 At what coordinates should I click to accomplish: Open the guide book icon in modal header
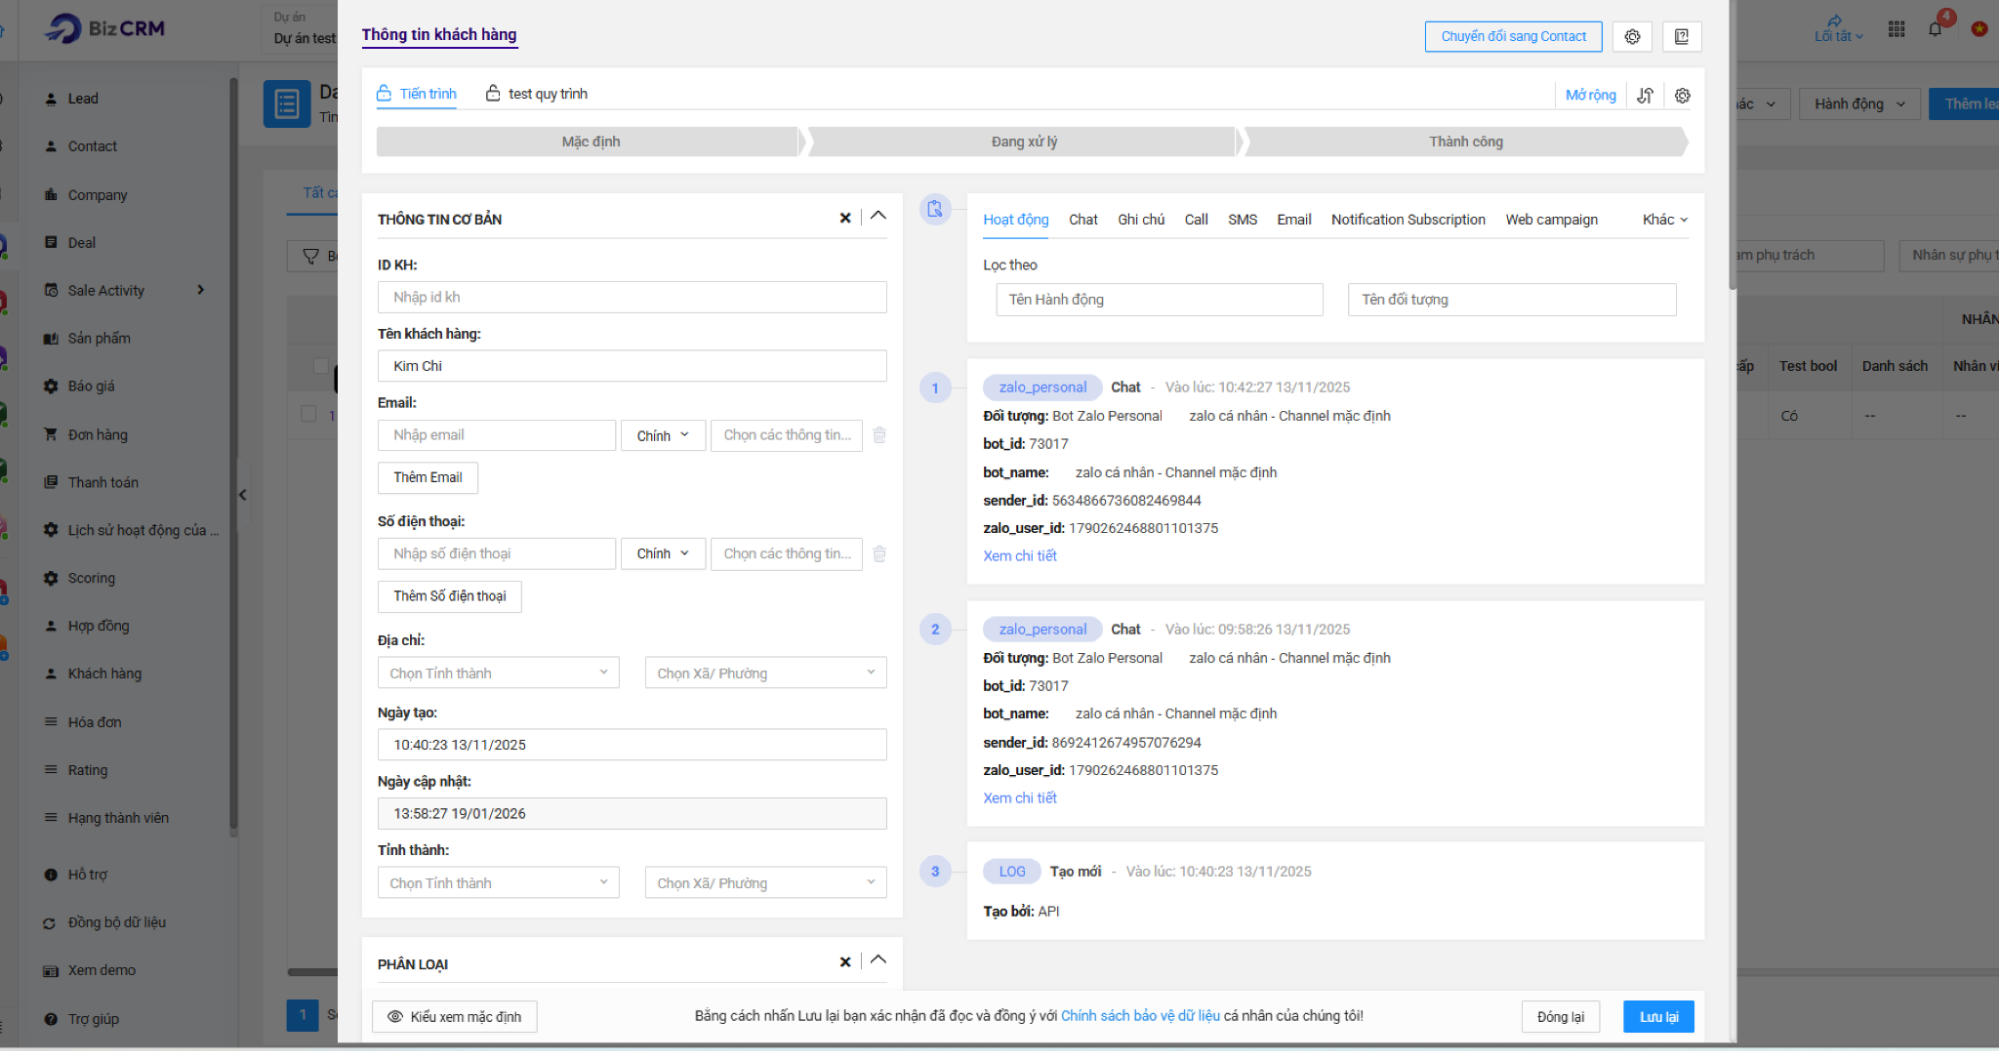coord(1681,37)
